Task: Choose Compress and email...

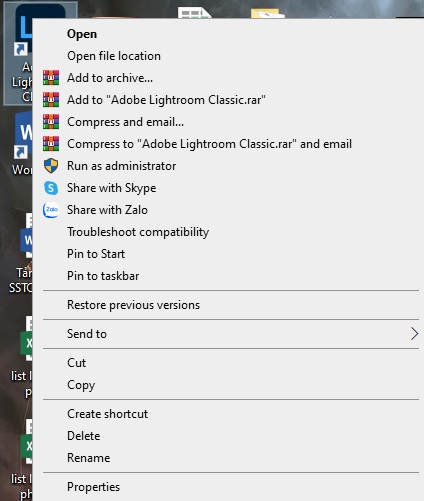Action: point(125,122)
